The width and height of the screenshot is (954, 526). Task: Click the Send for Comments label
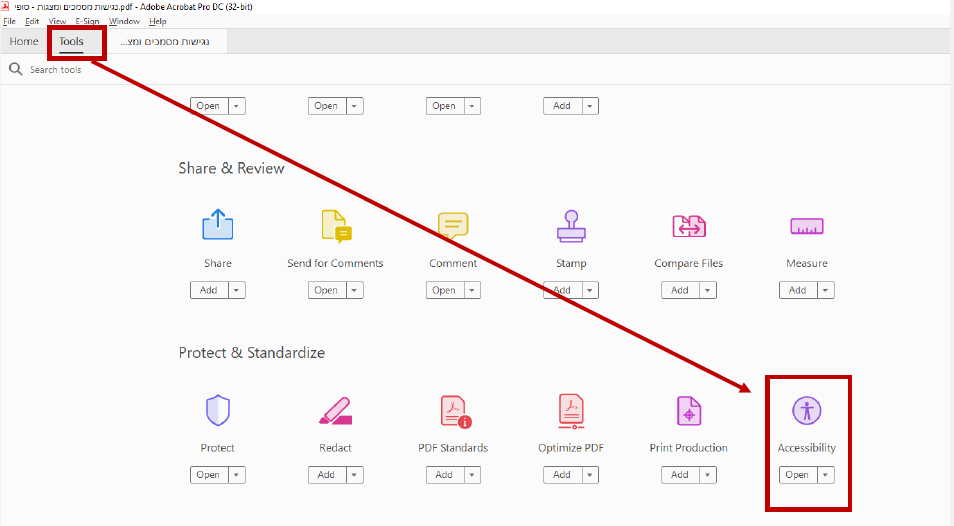[x=335, y=263]
